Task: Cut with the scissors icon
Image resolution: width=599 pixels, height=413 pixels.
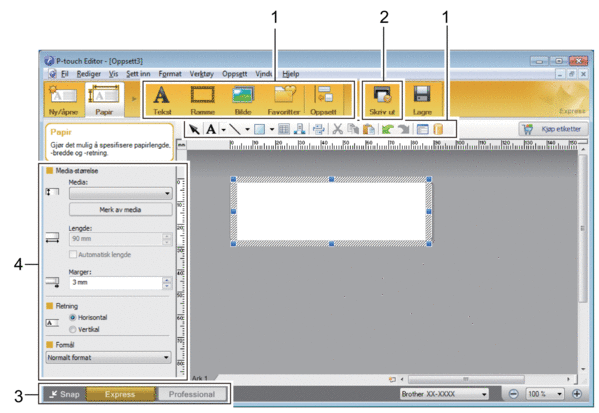Action: click(x=337, y=129)
